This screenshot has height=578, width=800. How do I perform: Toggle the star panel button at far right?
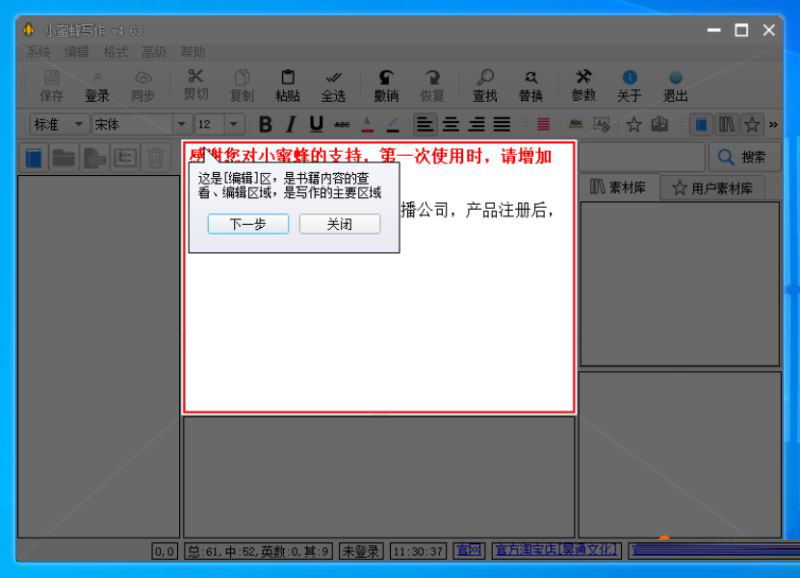pyautogui.click(x=752, y=124)
